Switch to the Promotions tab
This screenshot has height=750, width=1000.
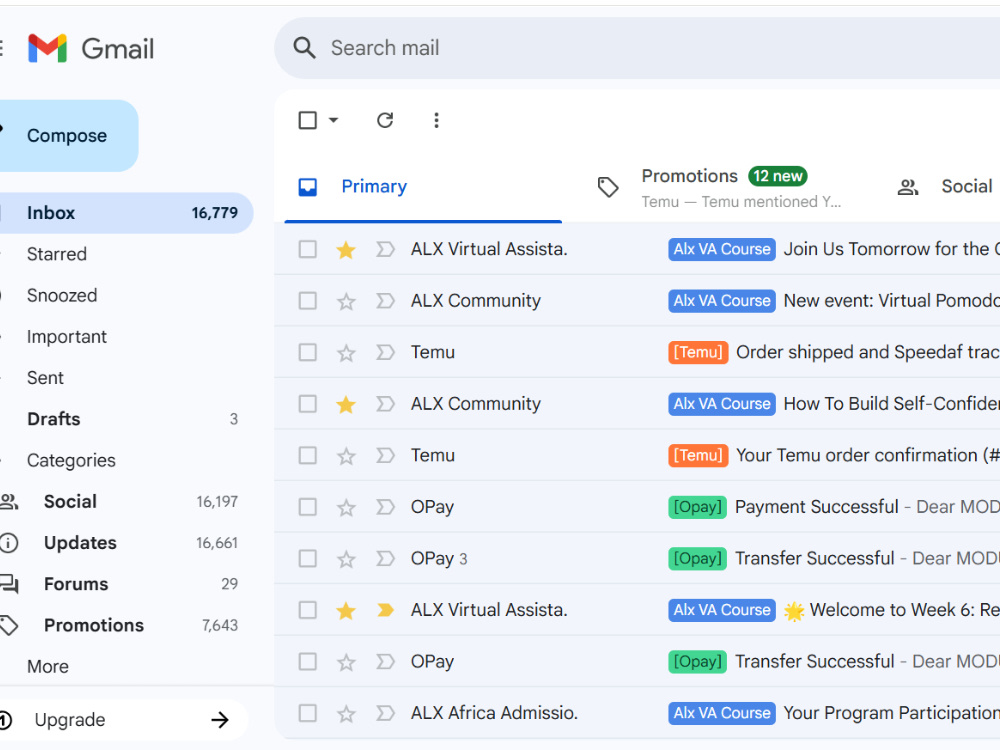click(719, 188)
